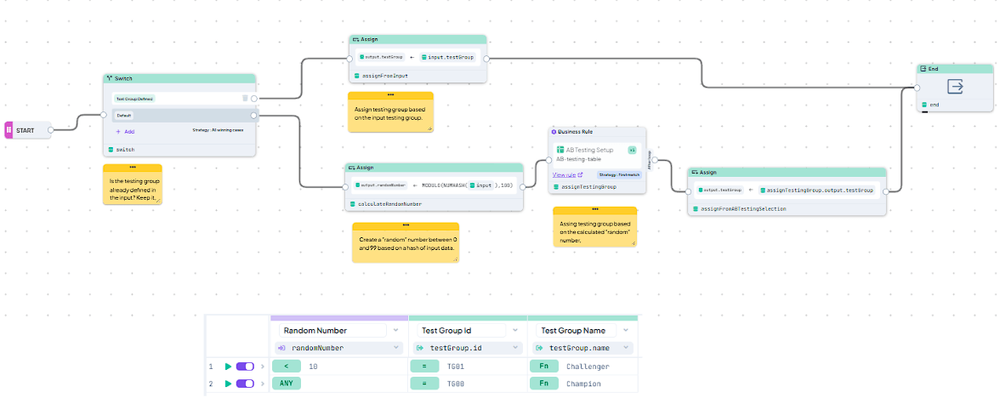
Task: Open the Random Number column title dropdown
Action: pos(396,330)
